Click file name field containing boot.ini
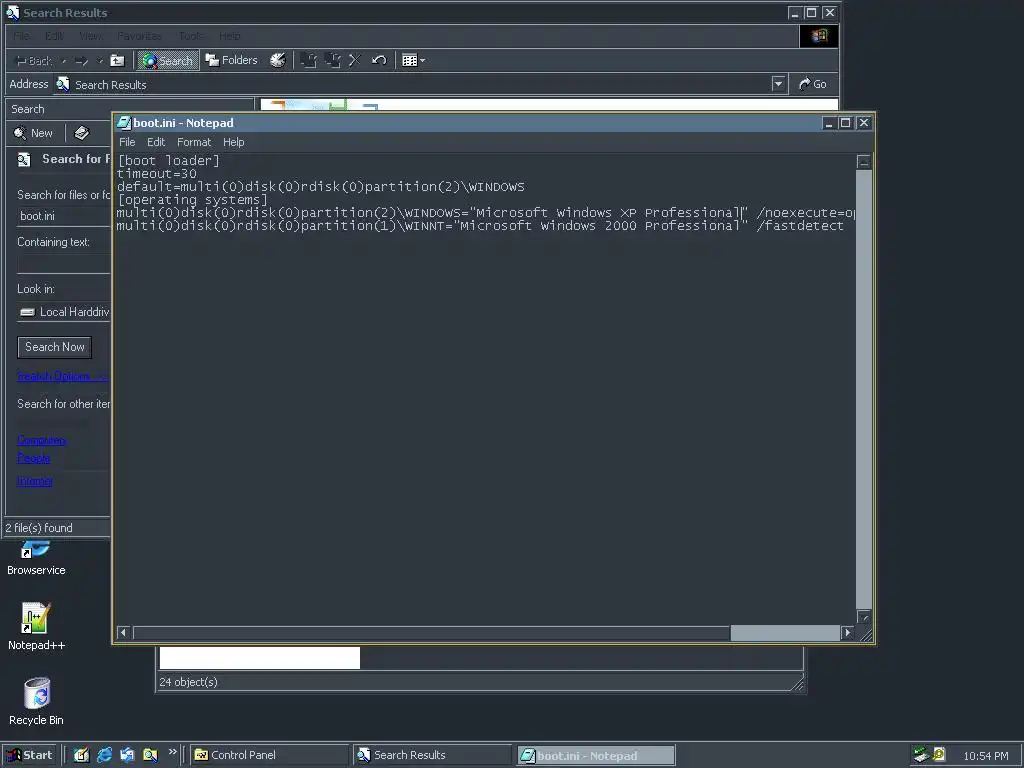Viewport: 1024px width, 768px height. click(63, 216)
